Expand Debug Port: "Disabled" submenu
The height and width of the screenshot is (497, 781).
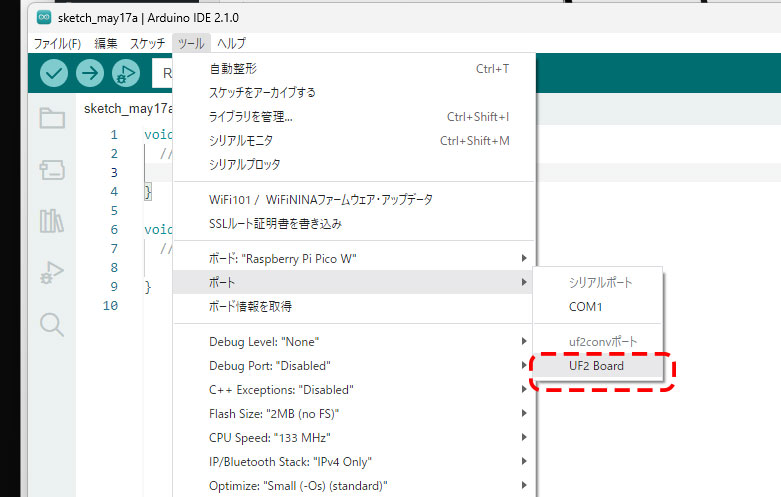pos(354,366)
